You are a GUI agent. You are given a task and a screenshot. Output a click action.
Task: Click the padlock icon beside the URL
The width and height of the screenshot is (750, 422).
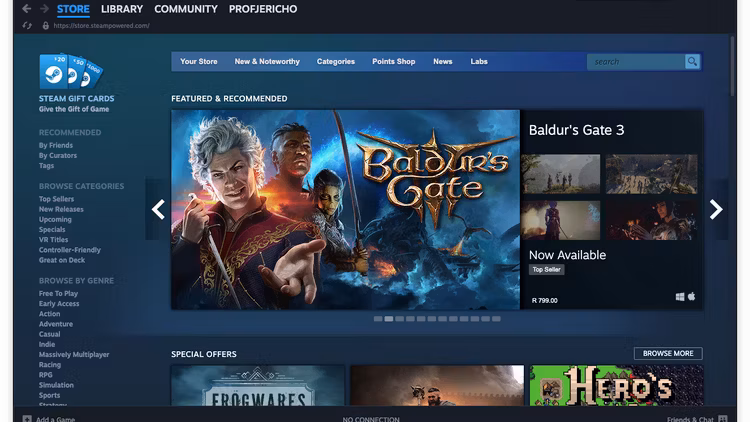click(45, 25)
